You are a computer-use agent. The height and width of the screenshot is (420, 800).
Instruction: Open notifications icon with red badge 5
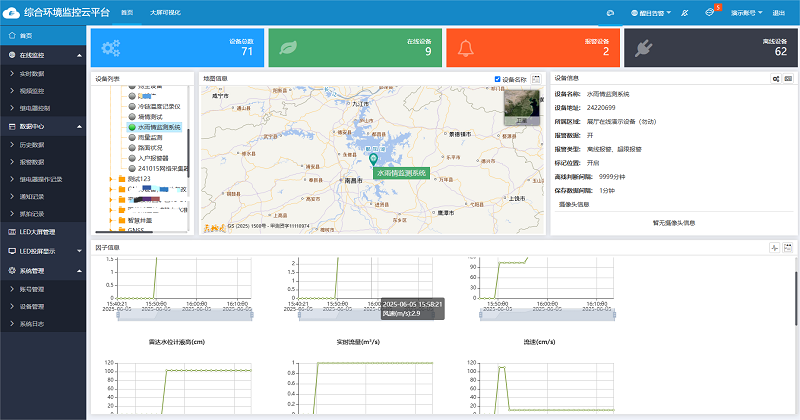click(709, 12)
